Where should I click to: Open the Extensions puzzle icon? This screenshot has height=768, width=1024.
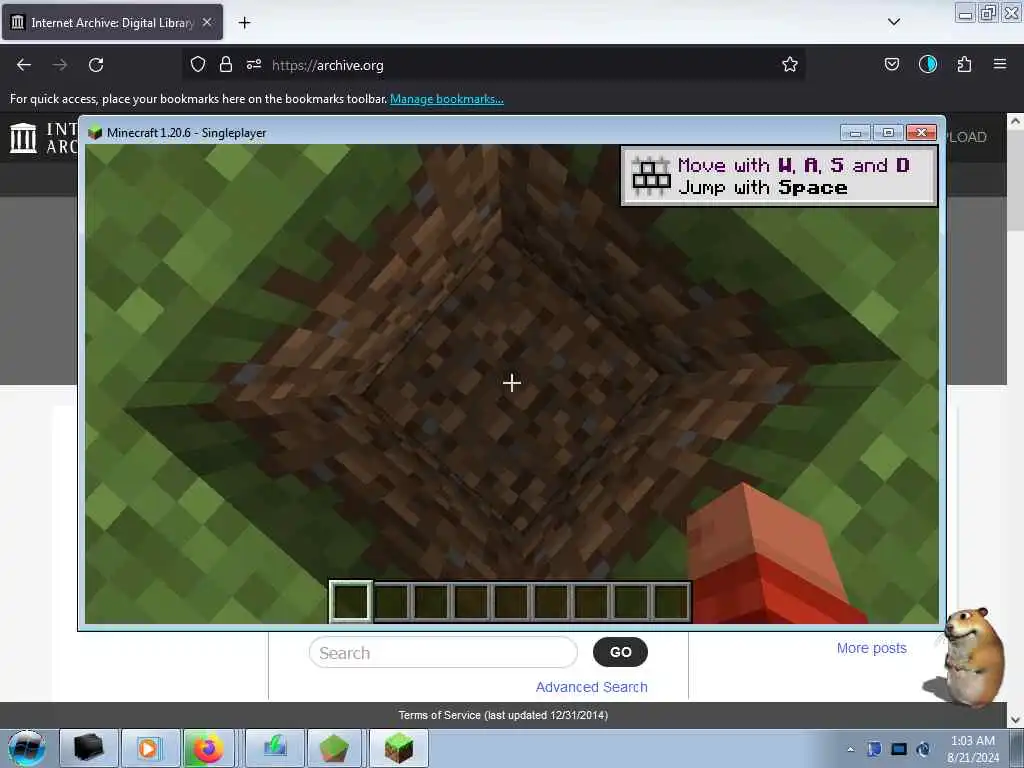(x=964, y=64)
